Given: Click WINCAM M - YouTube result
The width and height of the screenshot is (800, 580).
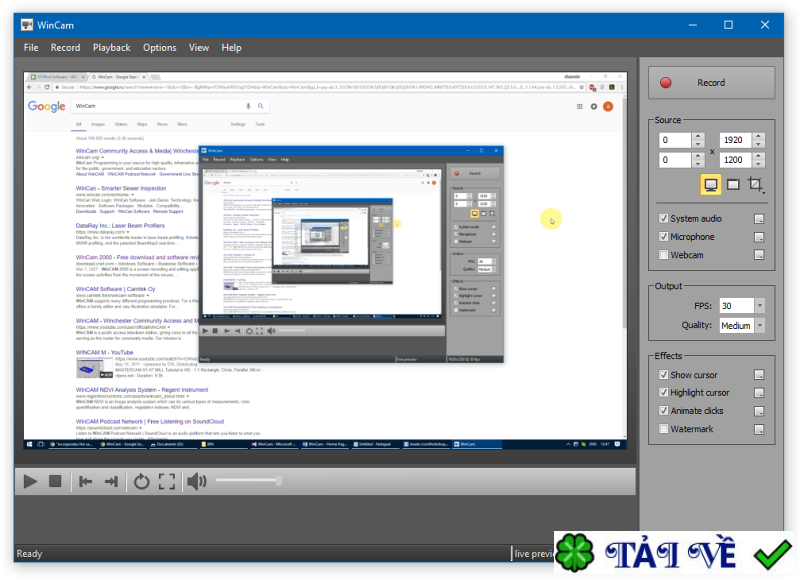Looking at the screenshot, I should coord(104,352).
